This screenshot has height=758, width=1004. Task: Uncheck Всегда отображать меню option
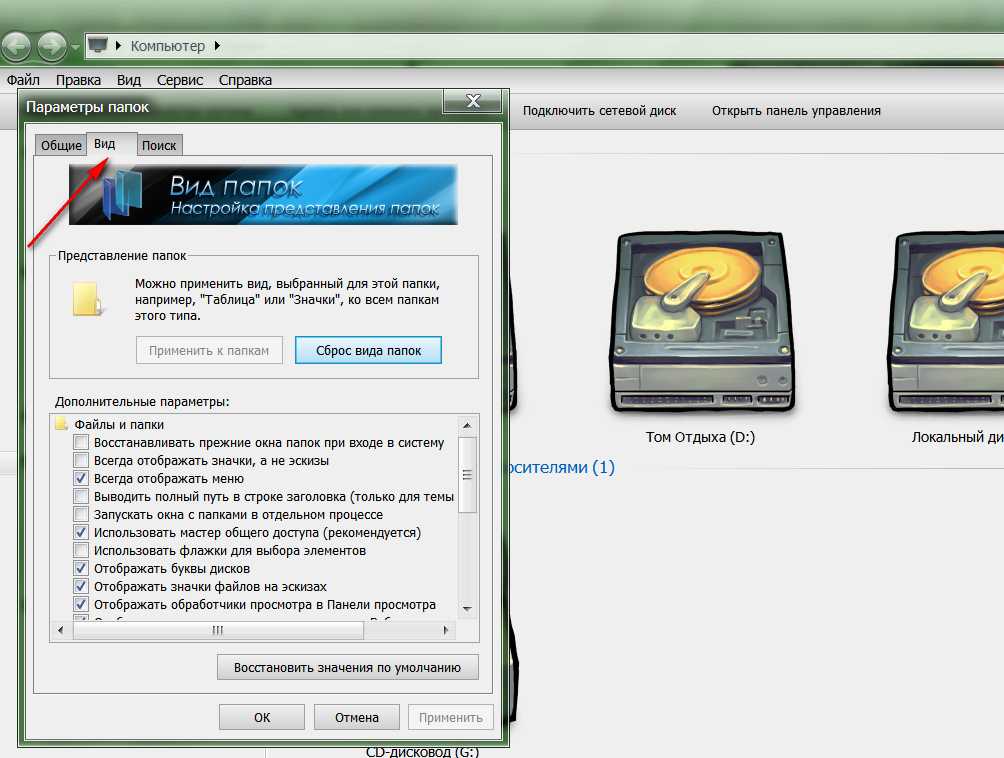(82, 479)
